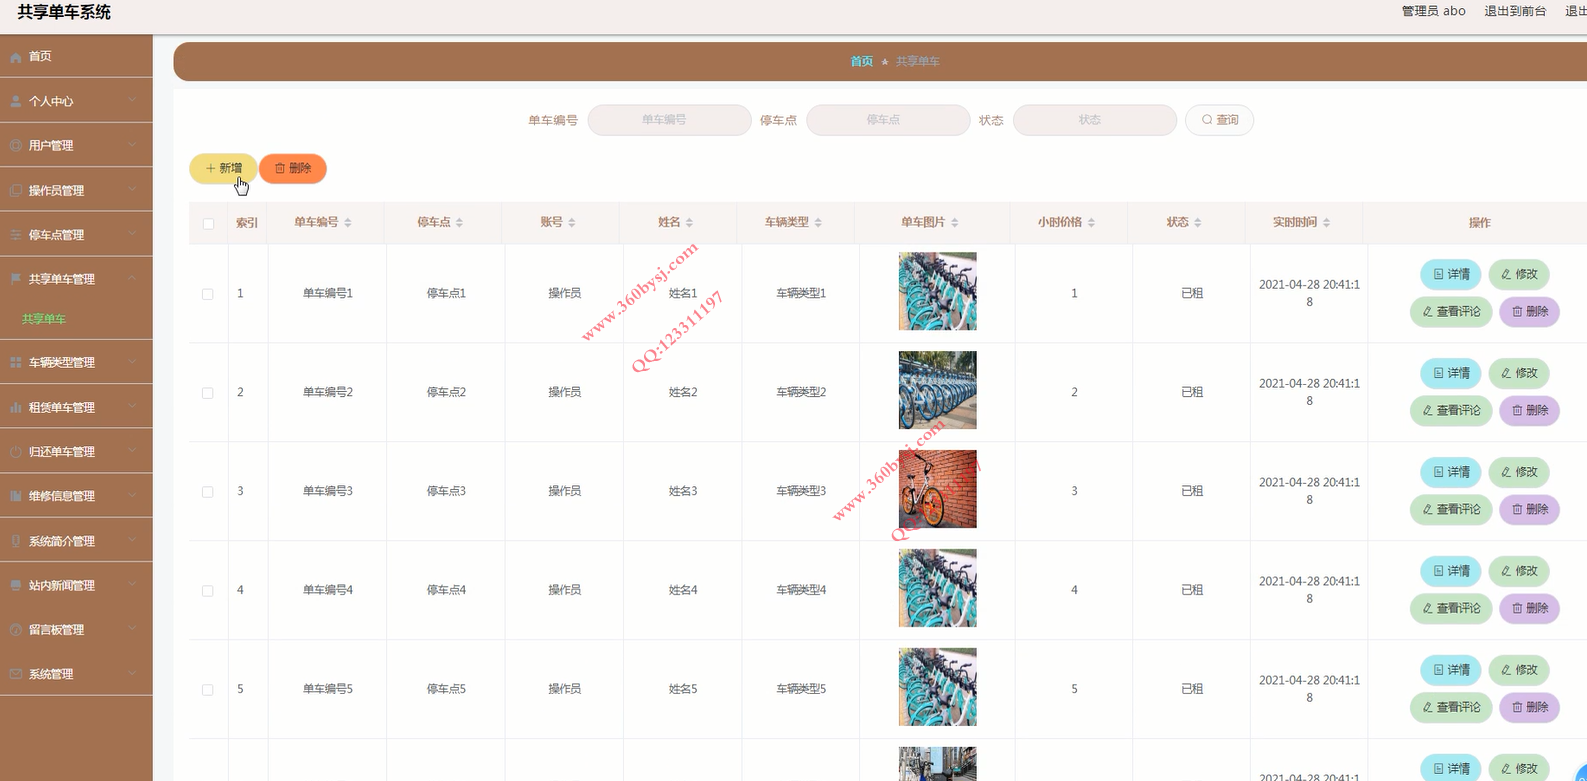Click the icon beside 系统简介管理

coord(16,541)
